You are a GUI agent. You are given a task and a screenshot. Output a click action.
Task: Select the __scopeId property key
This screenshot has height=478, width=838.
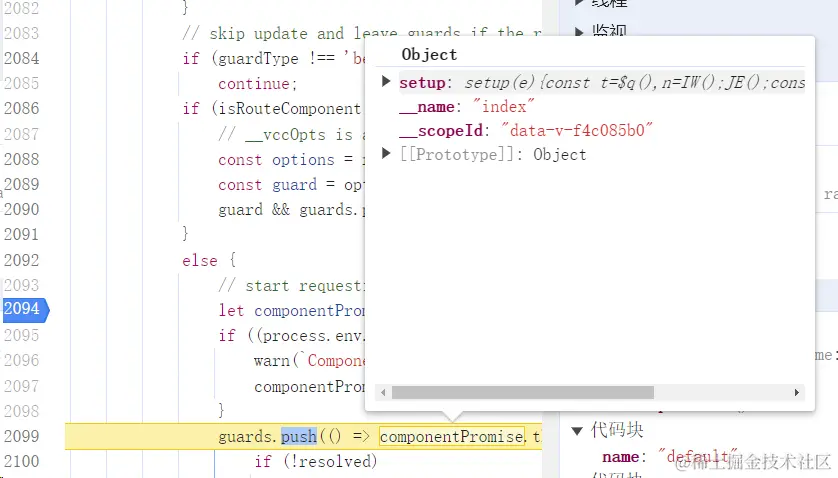pyautogui.click(x=441, y=130)
